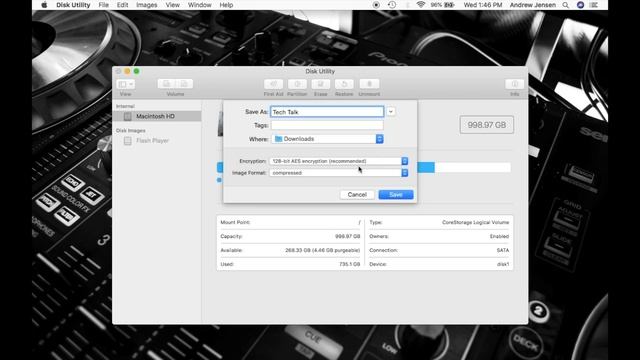Open the Notification Center icon
Image resolution: width=640 pixels, height=360 pixels.
(x=594, y=5)
